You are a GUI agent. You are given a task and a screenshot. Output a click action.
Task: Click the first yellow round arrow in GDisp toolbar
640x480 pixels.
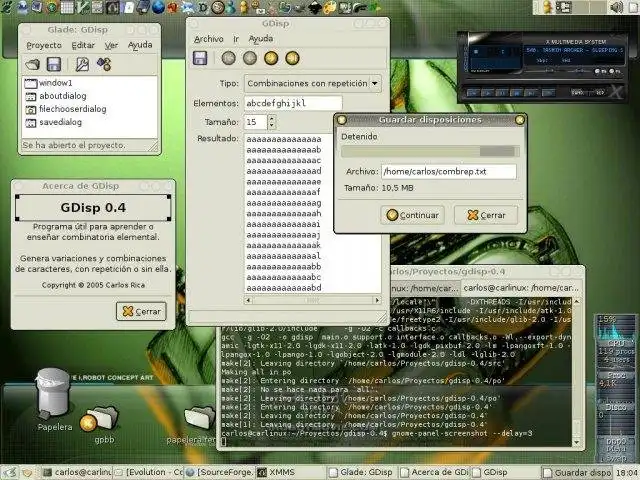271,58
